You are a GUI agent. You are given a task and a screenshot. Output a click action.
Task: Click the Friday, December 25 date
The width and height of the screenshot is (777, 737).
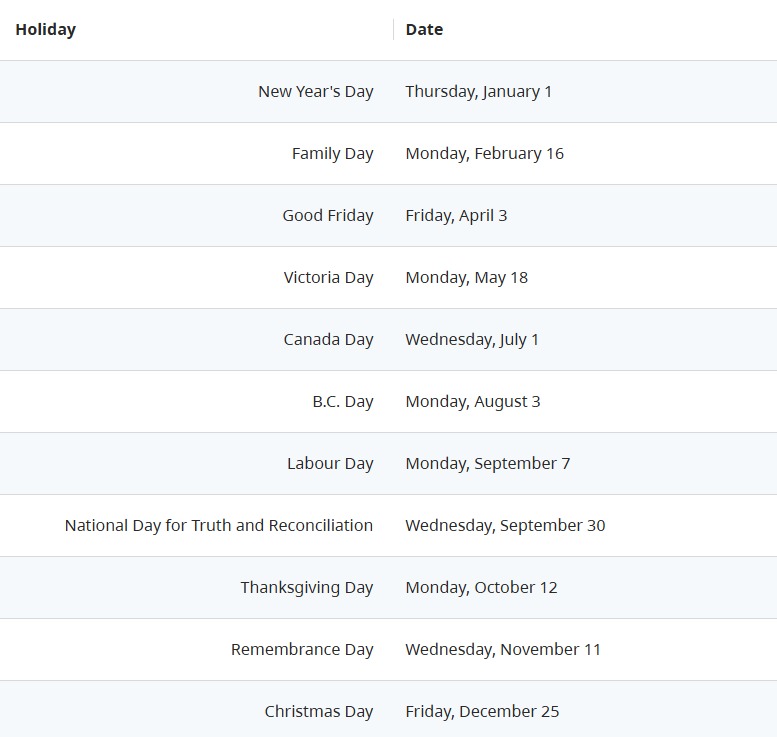(x=482, y=712)
